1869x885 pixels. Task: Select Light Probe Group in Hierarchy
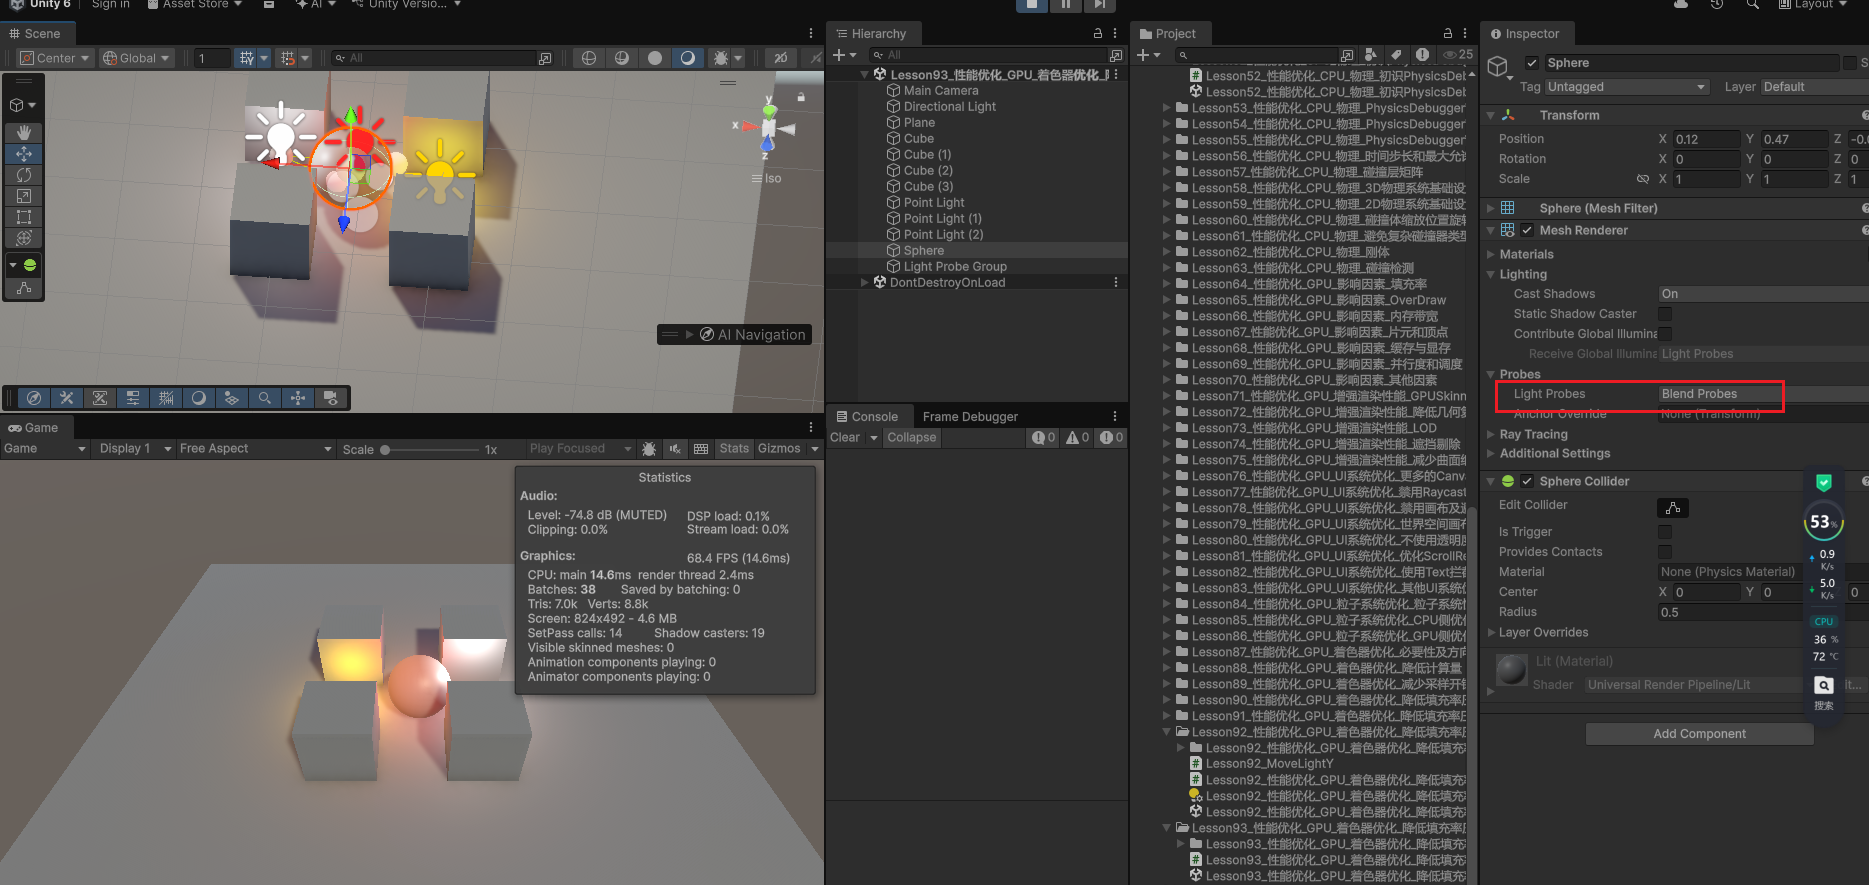pyautogui.click(x=954, y=267)
